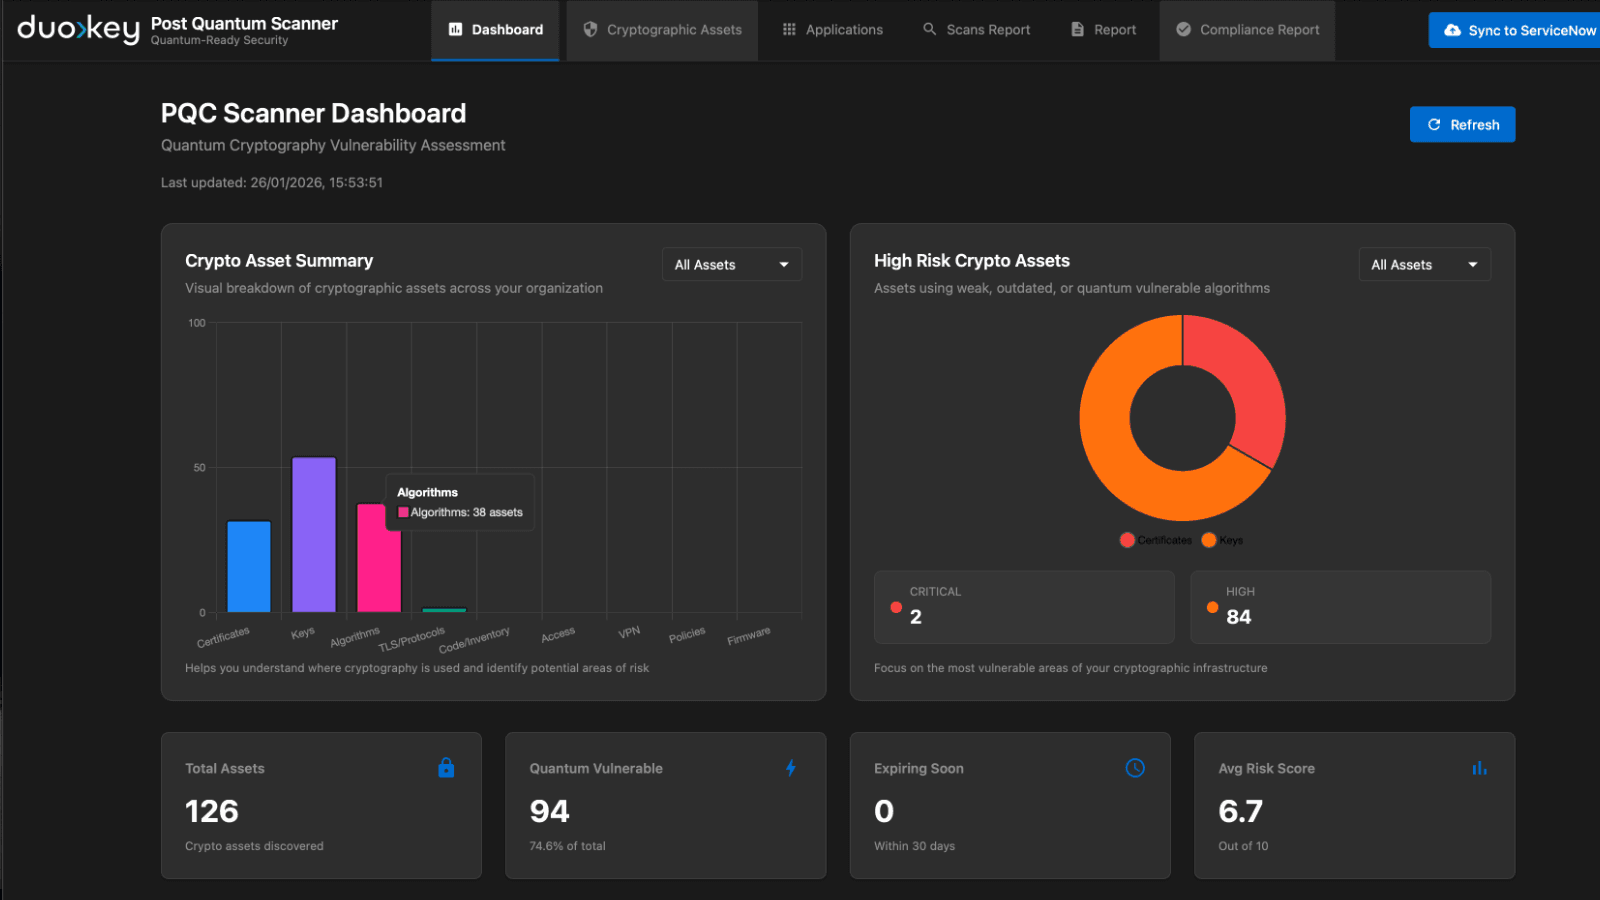Click the lightning icon on Quantum Vulnerable card
The image size is (1600, 900).
pos(790,768)
